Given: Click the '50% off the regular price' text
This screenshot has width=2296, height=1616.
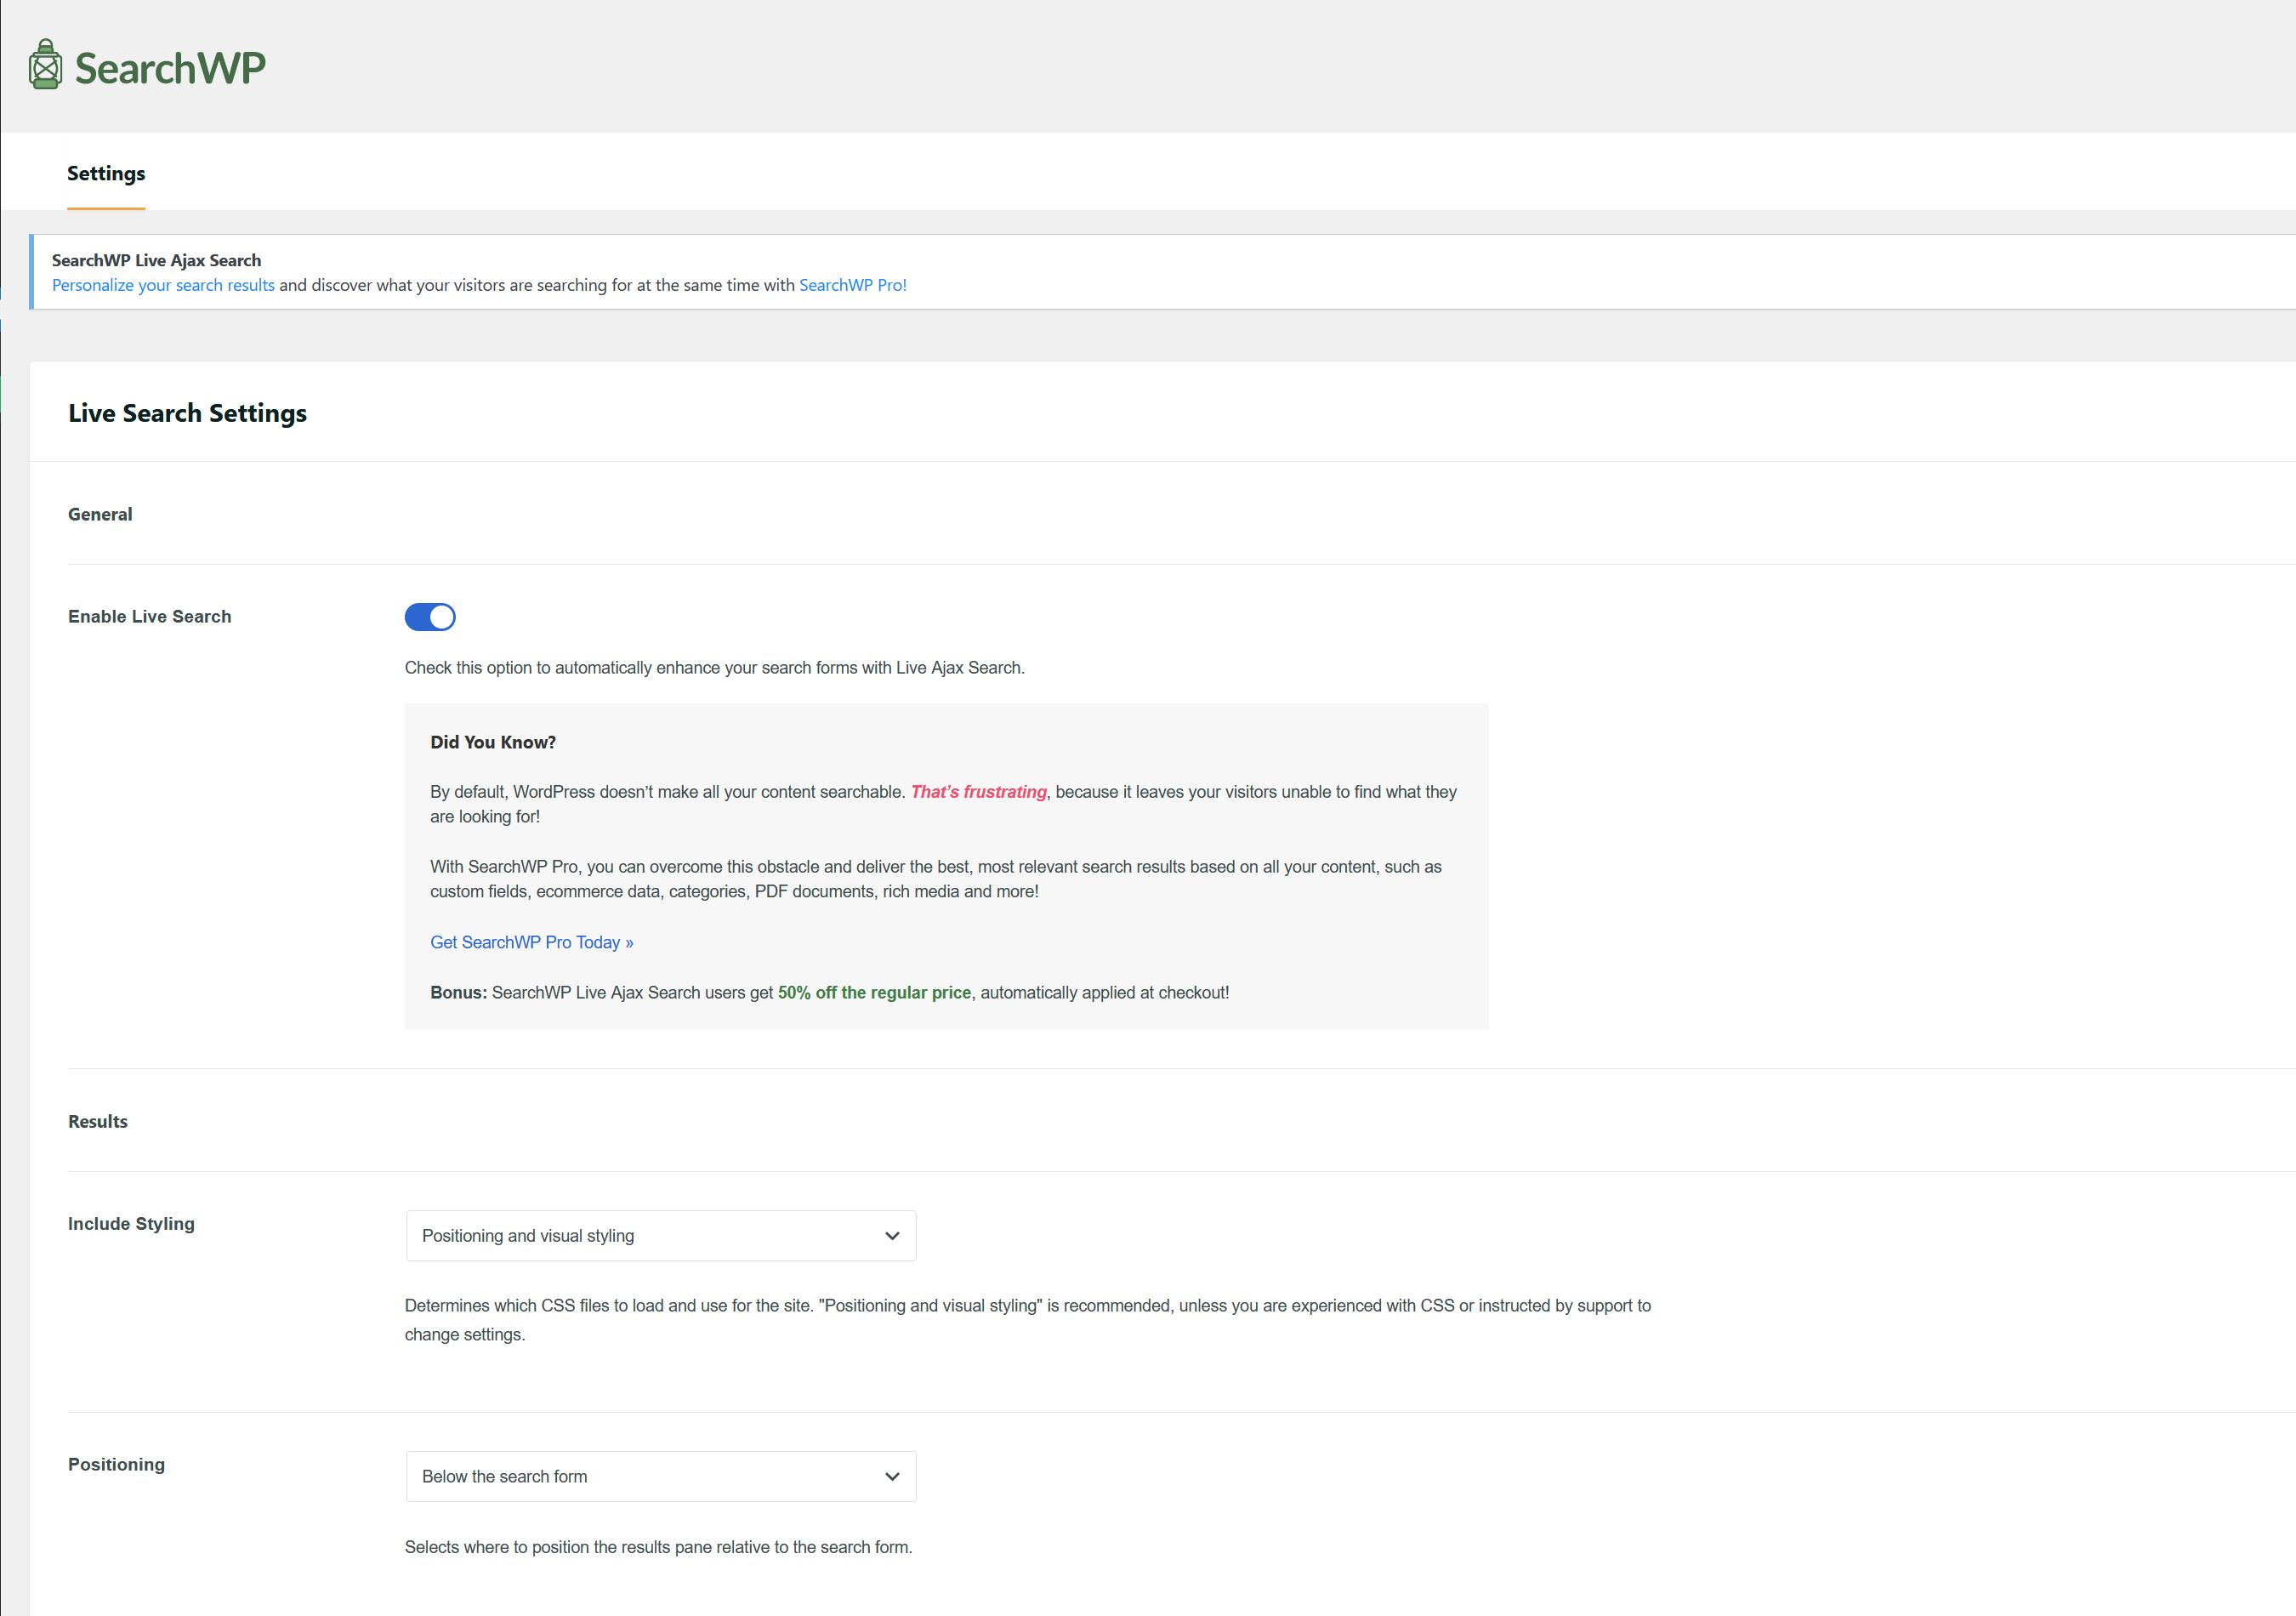Looking at the screenshot, I should [874, 992].
